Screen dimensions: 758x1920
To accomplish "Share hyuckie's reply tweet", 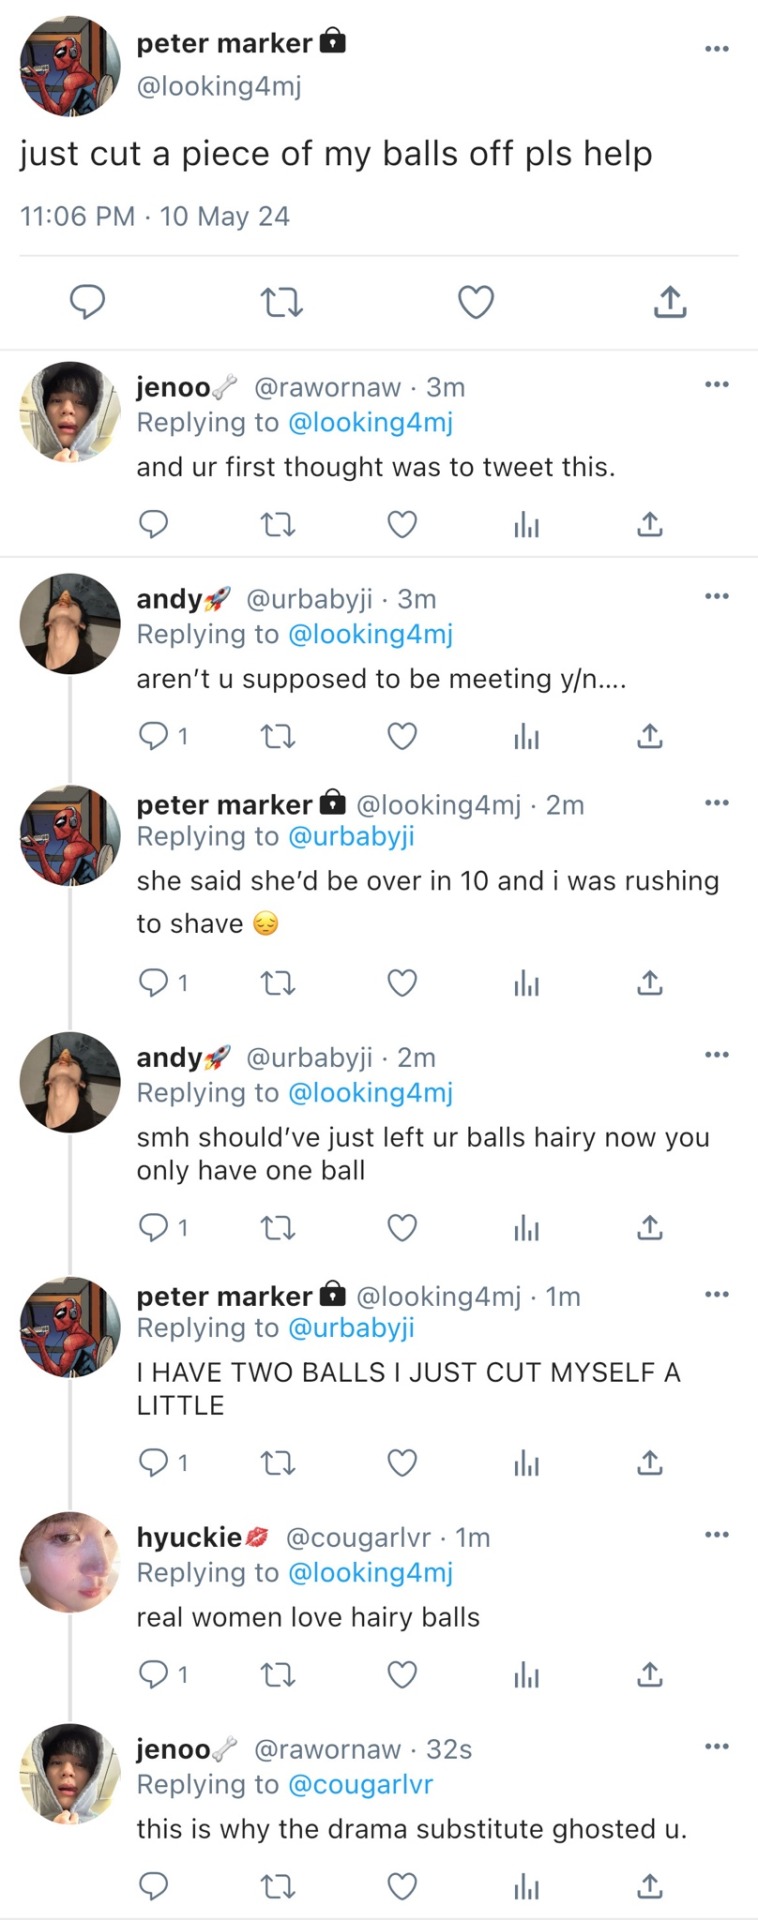I will [649, 1673].
